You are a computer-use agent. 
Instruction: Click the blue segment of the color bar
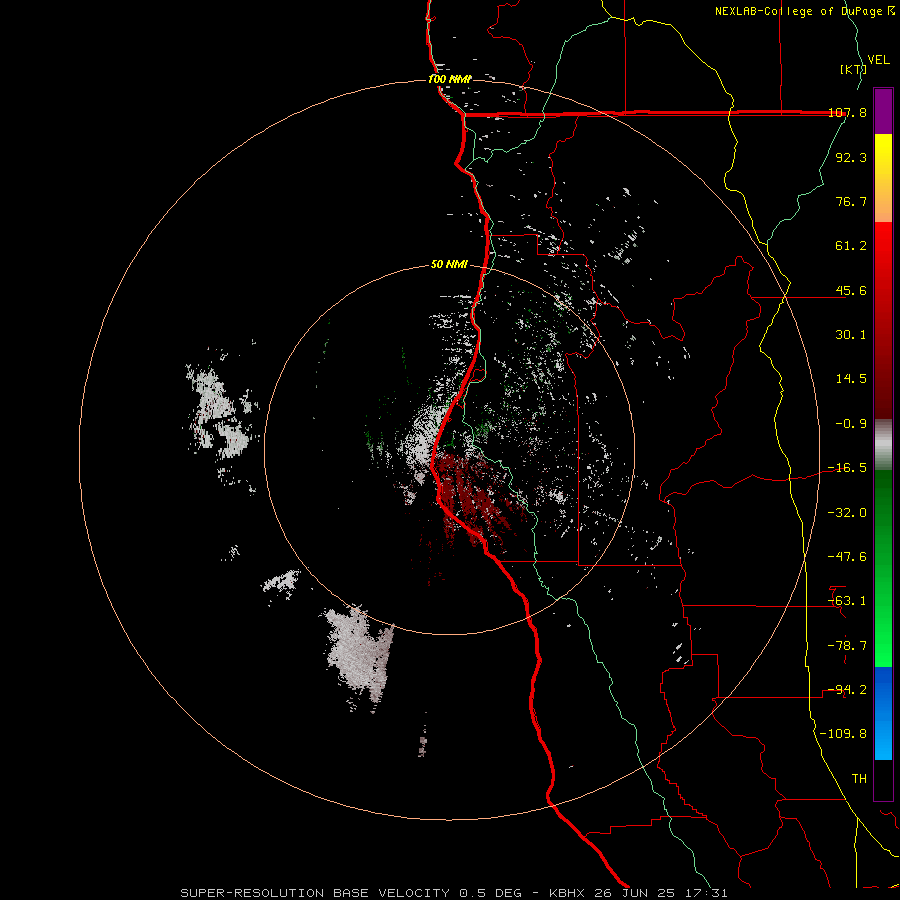pos(883,713)
